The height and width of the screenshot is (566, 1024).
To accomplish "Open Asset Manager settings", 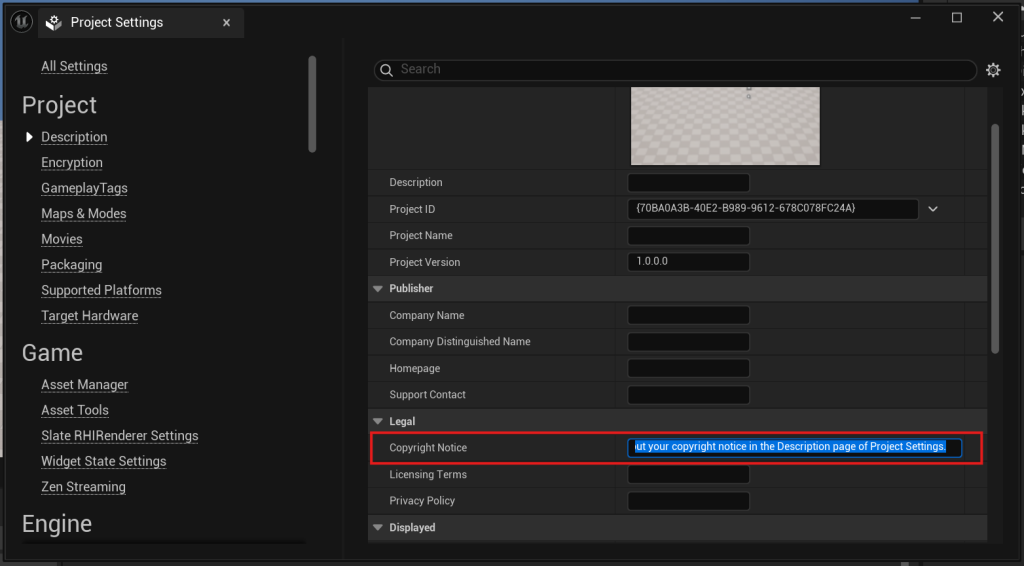I will pos(85,385).
